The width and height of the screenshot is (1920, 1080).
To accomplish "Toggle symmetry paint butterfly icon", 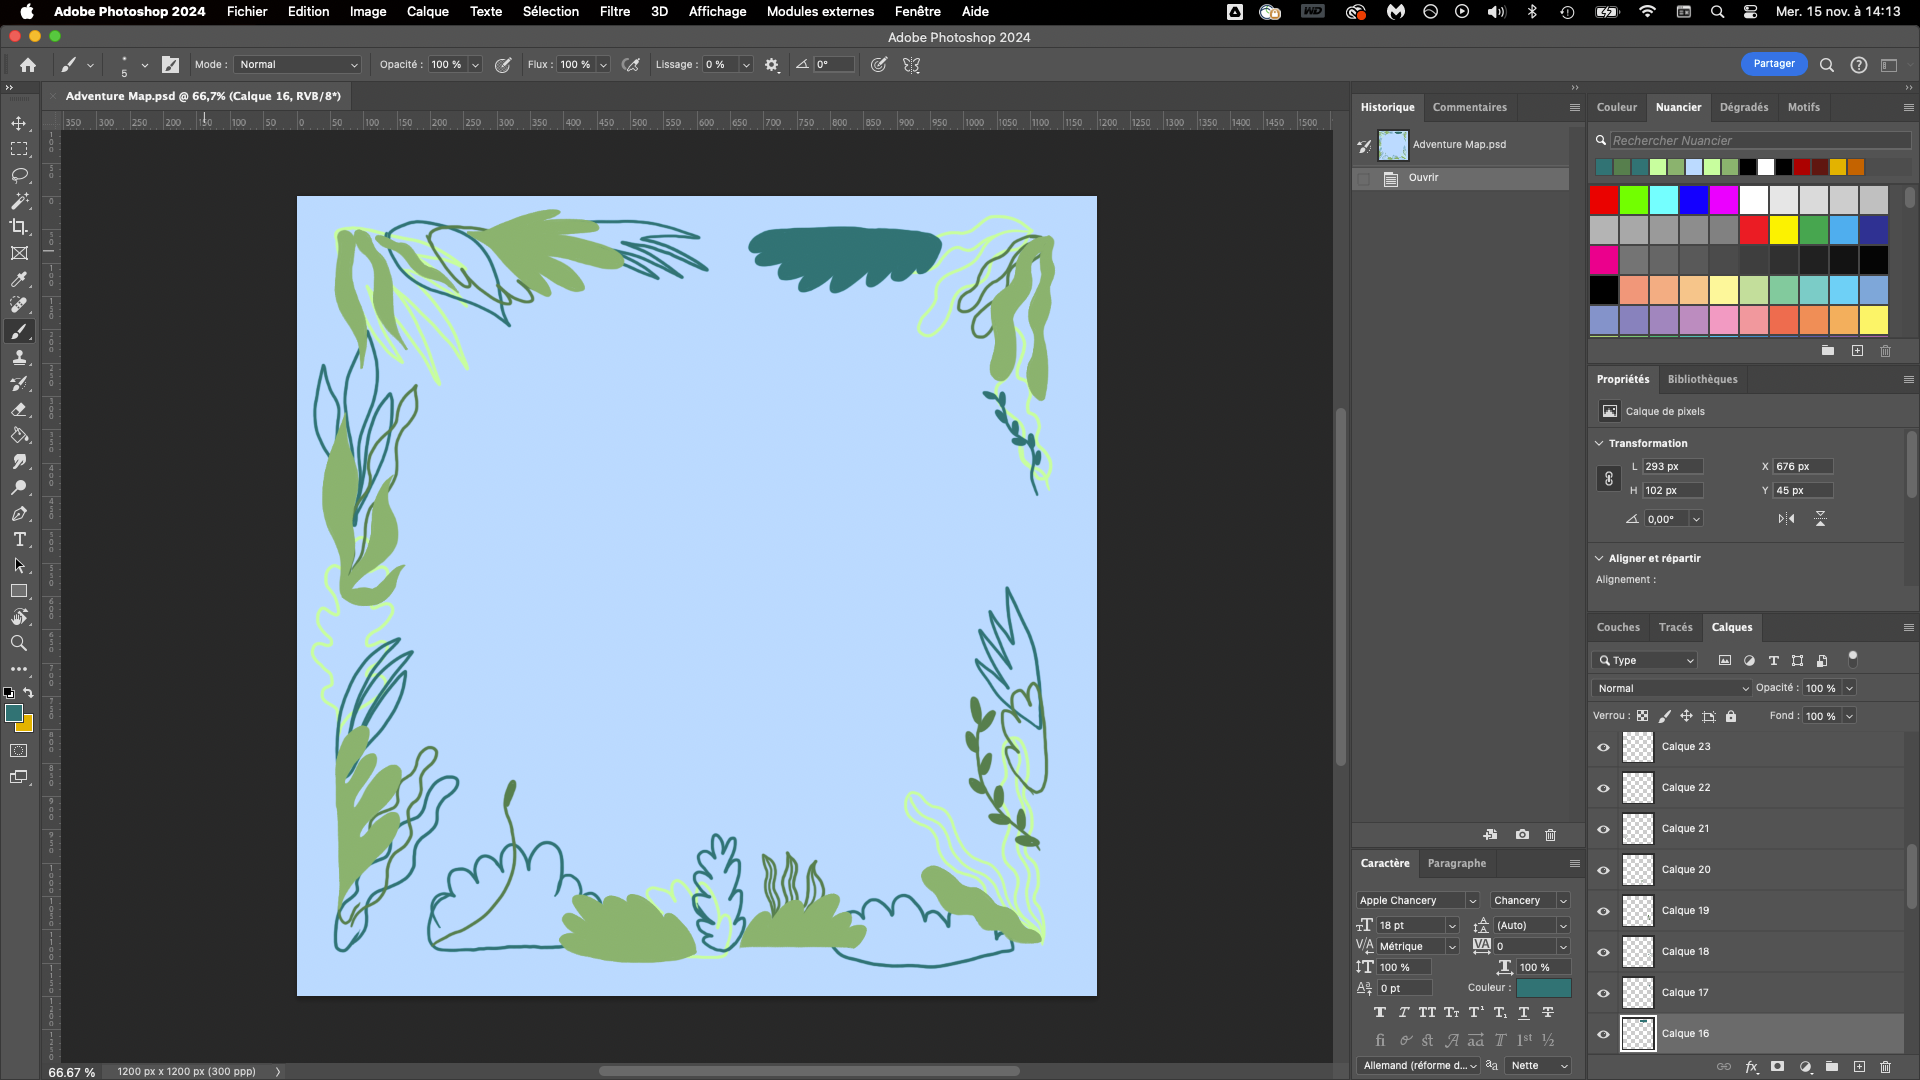I will pyautogui.click(x=912, y=65).
